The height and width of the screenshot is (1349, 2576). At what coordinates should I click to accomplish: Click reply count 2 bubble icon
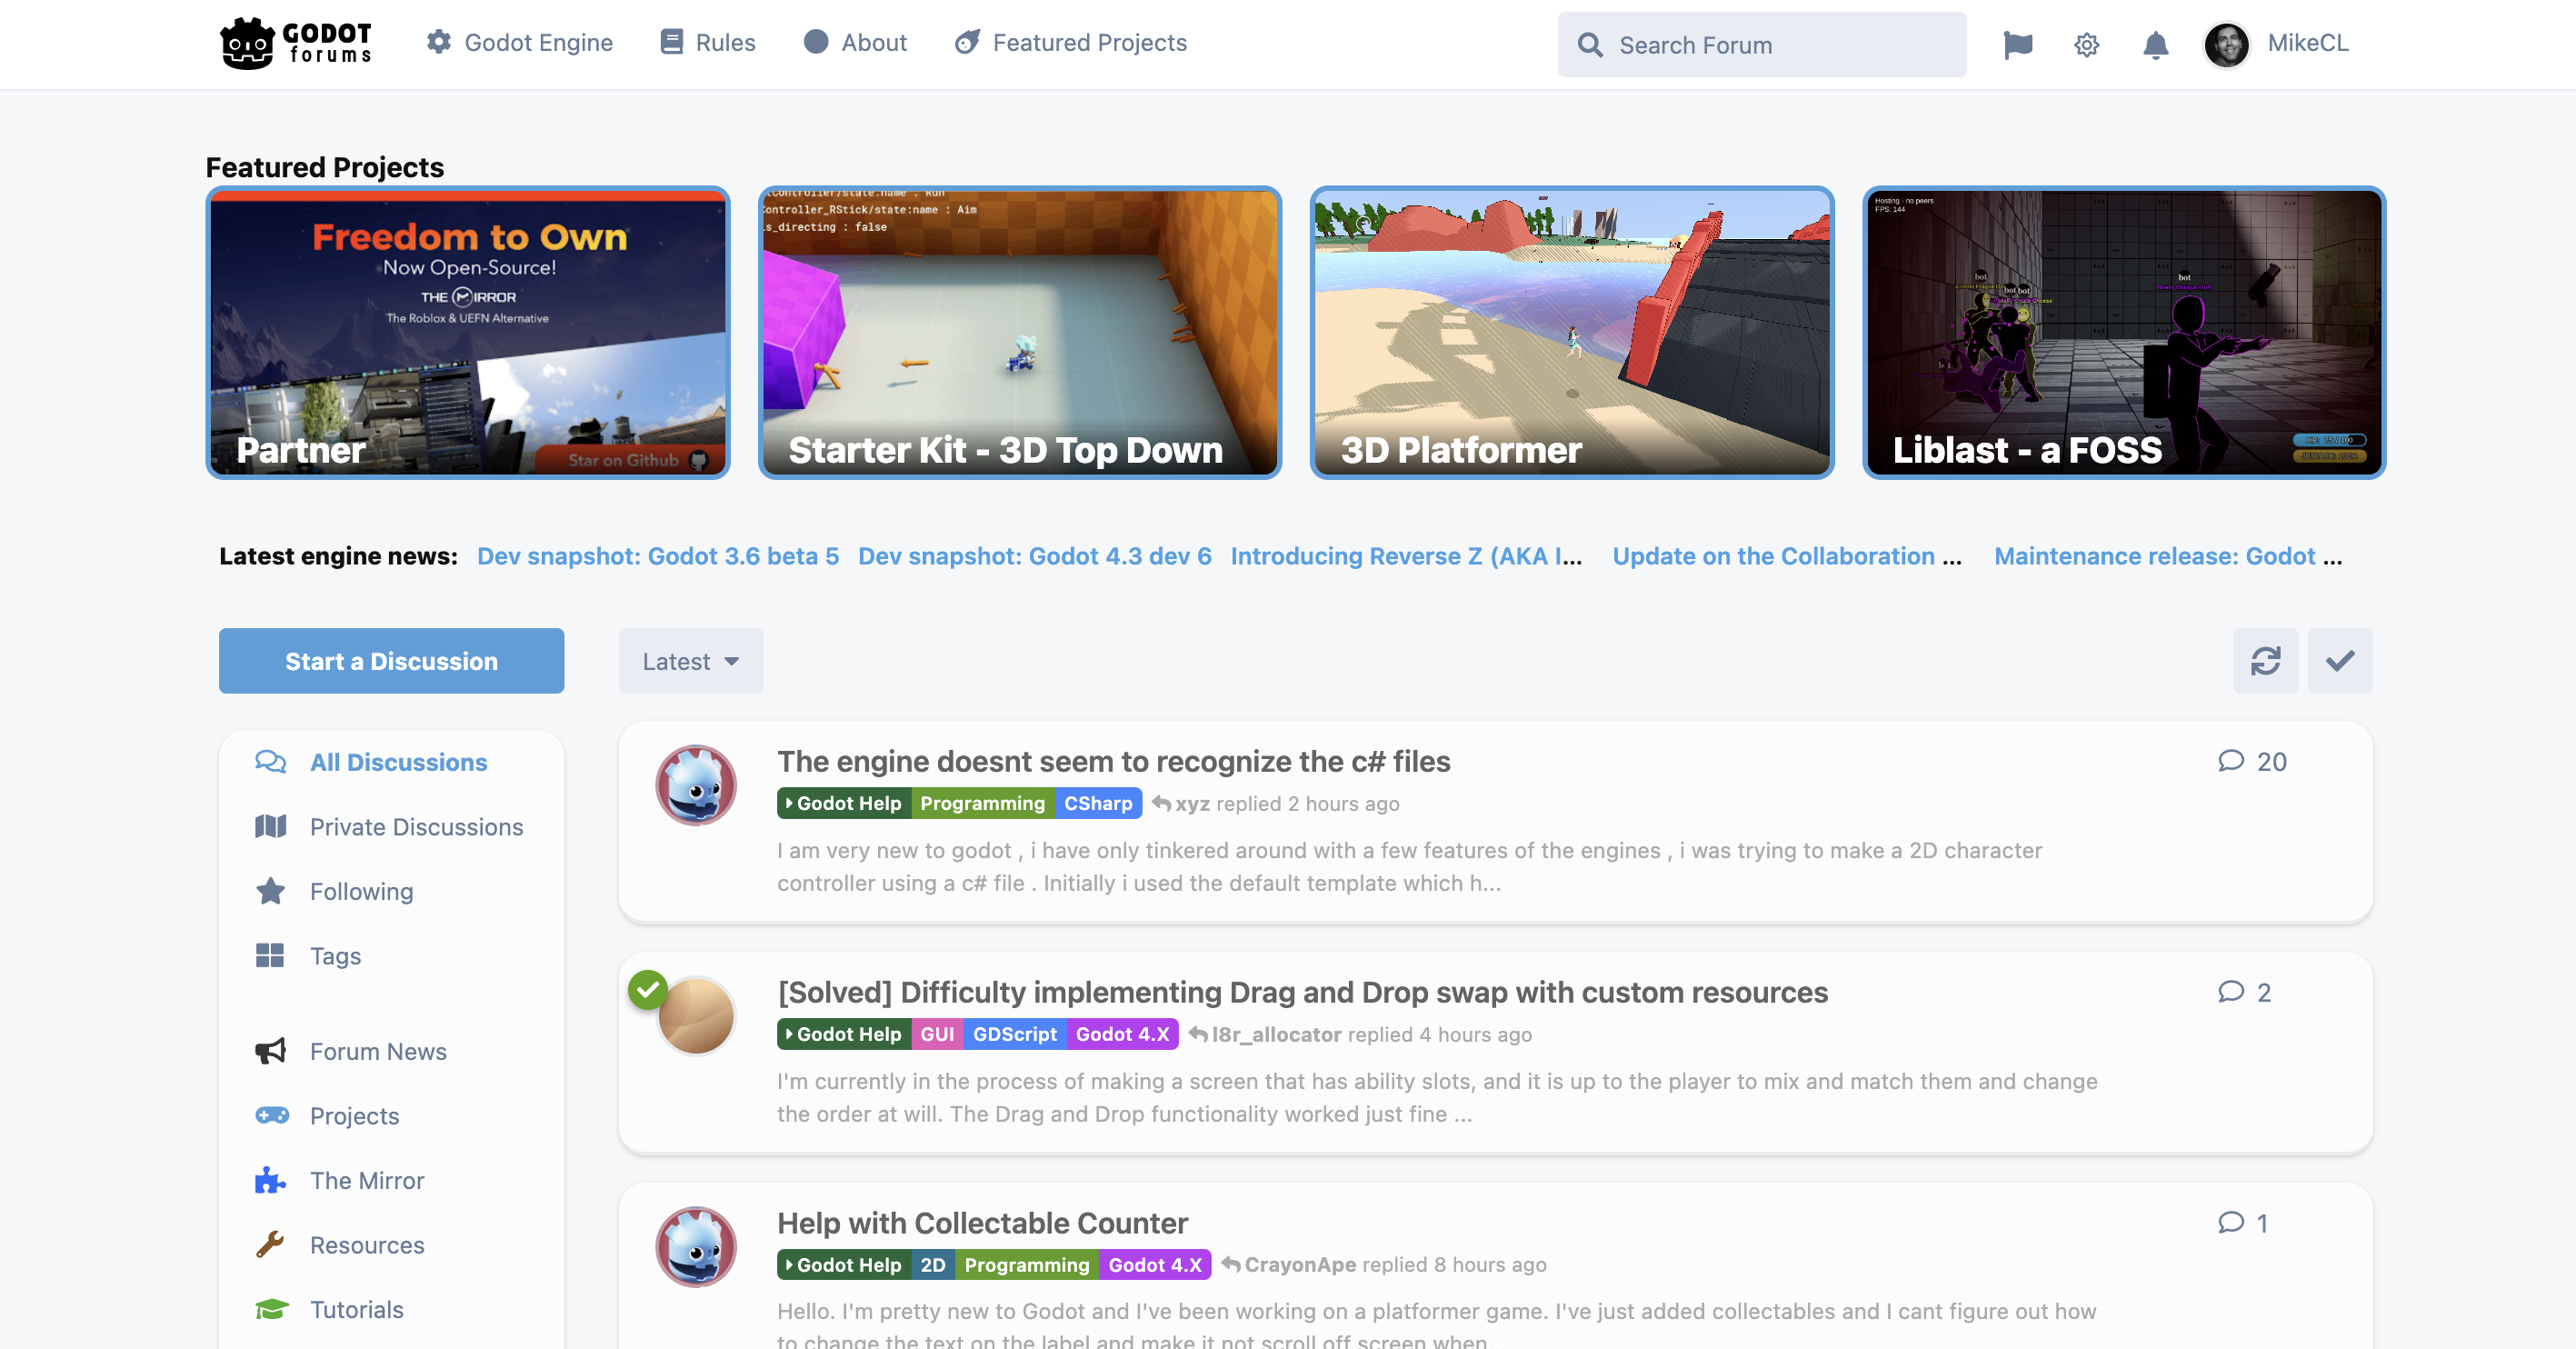point(2231,992)
